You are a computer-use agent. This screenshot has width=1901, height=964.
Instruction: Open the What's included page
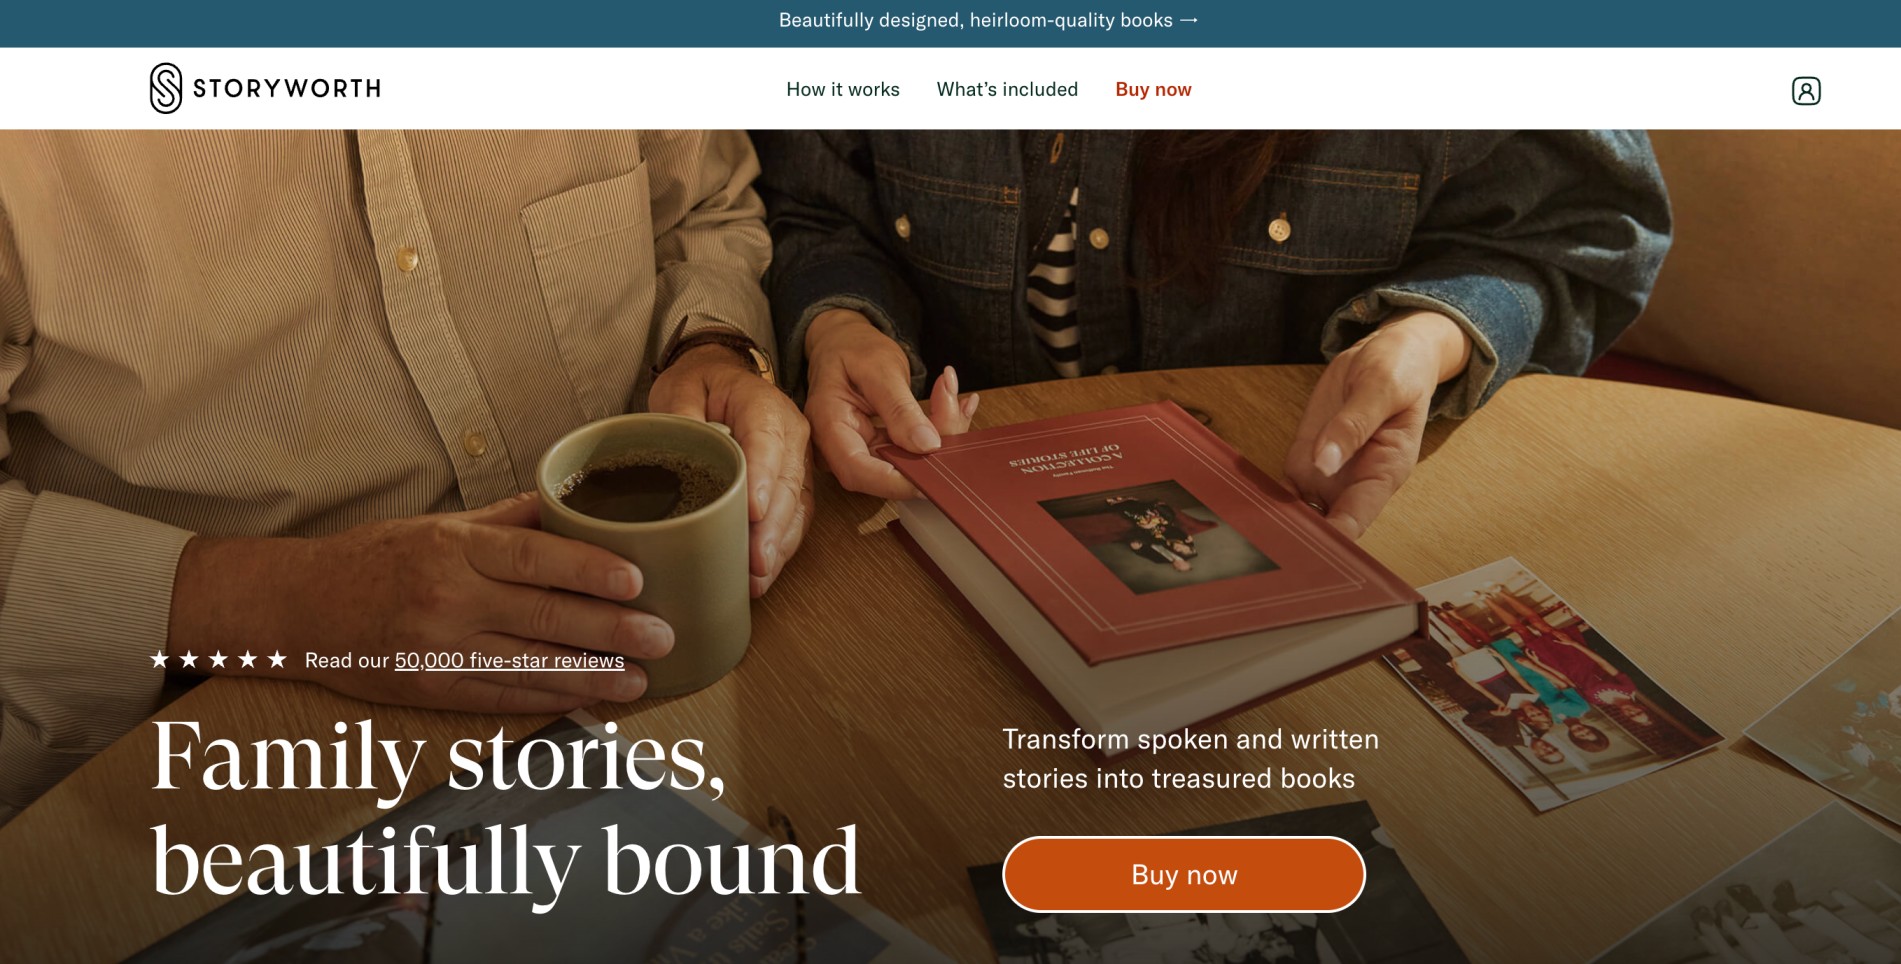click(1007, 89)
